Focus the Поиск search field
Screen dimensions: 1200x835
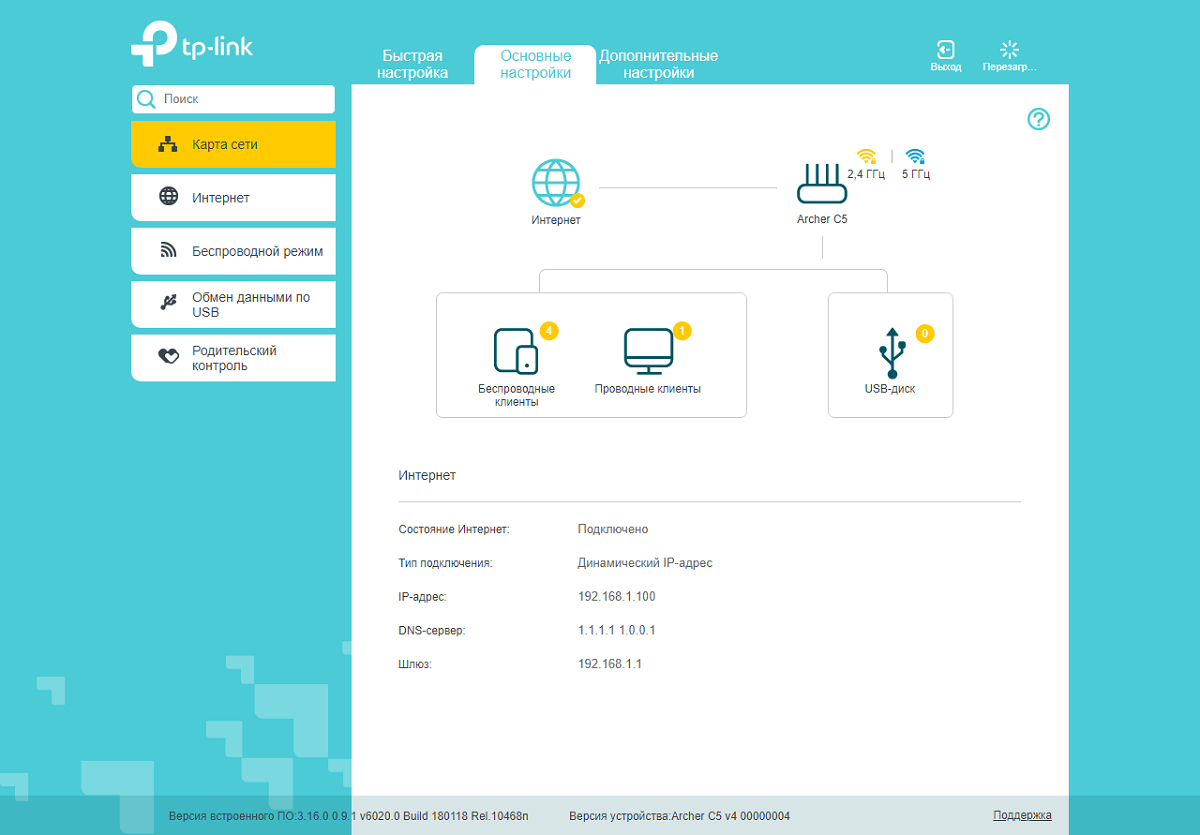(233, 99)
